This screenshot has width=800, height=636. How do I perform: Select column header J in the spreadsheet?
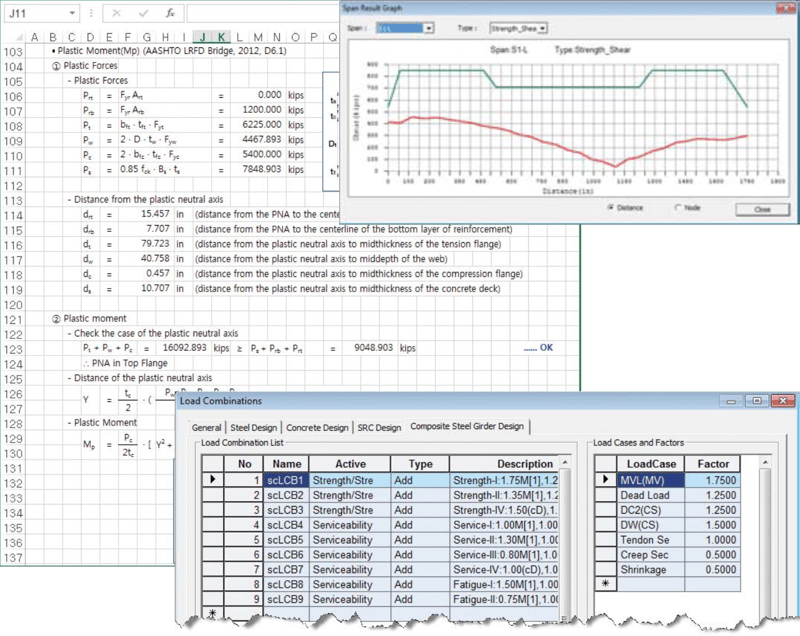(204, 38)
